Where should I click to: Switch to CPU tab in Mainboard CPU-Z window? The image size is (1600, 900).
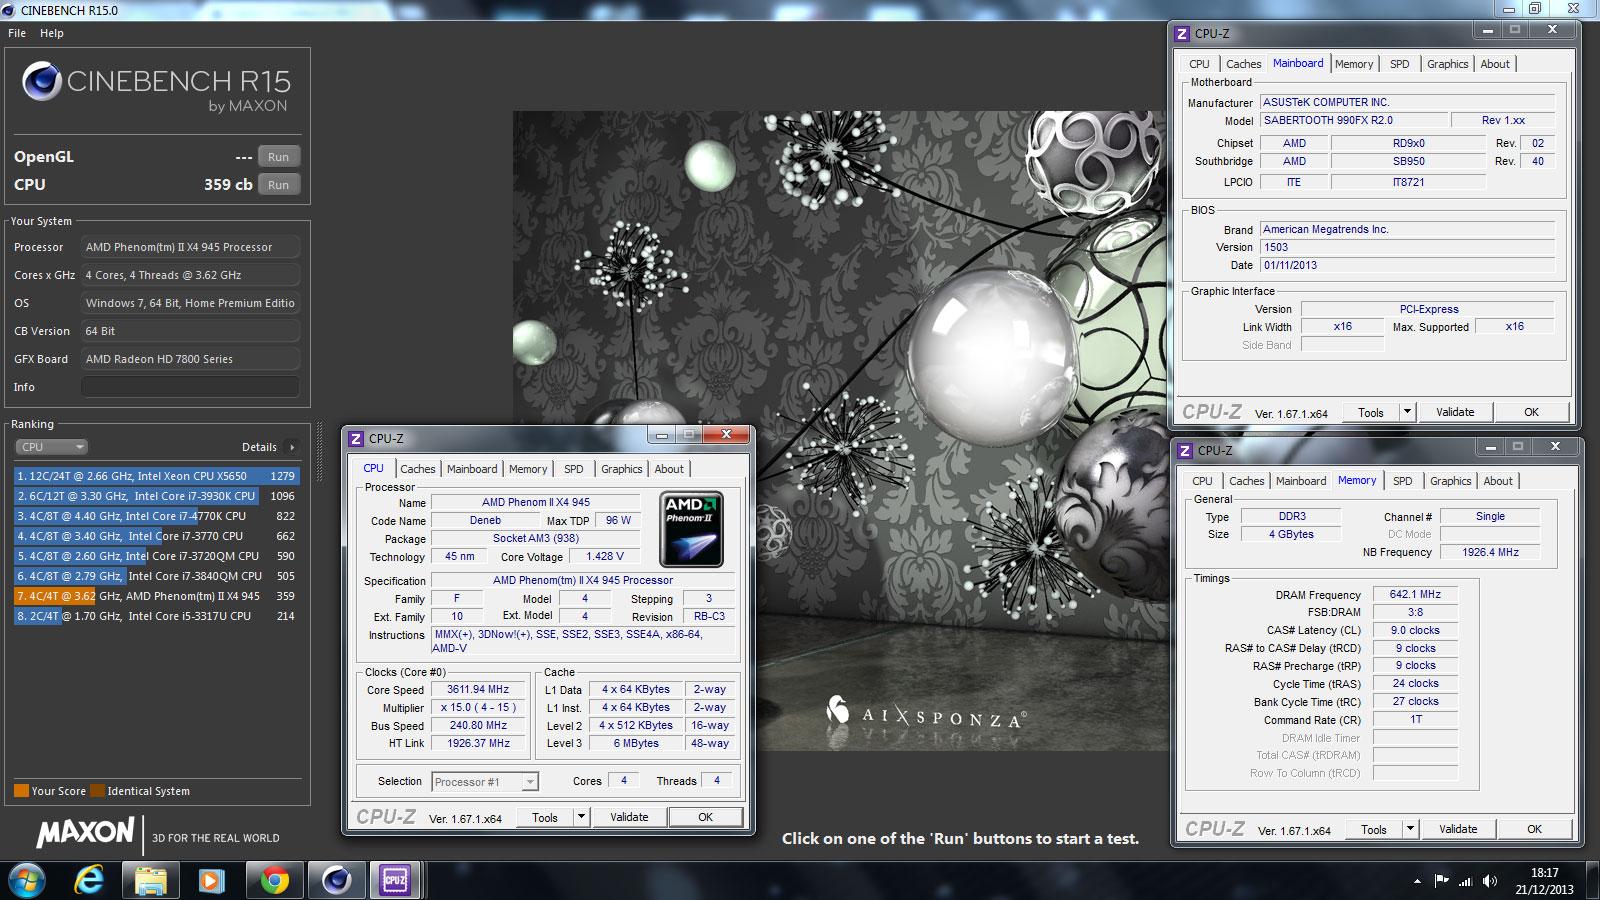[x=1199, y=64]
